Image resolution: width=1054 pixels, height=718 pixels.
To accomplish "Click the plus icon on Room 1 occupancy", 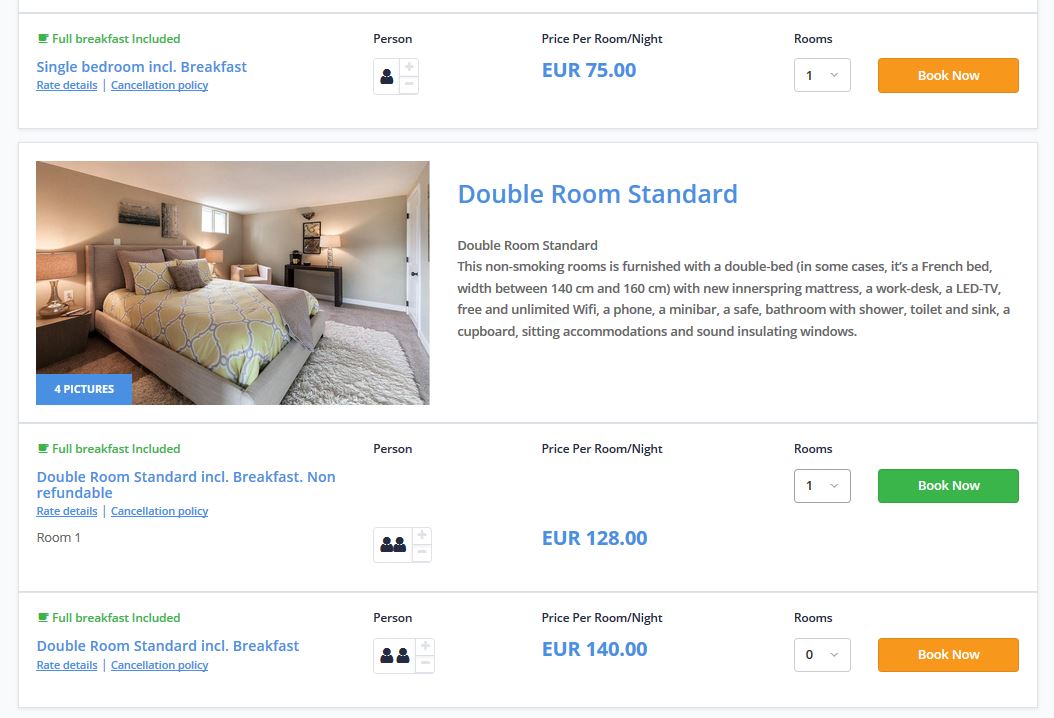I will (x=421, y=535).
